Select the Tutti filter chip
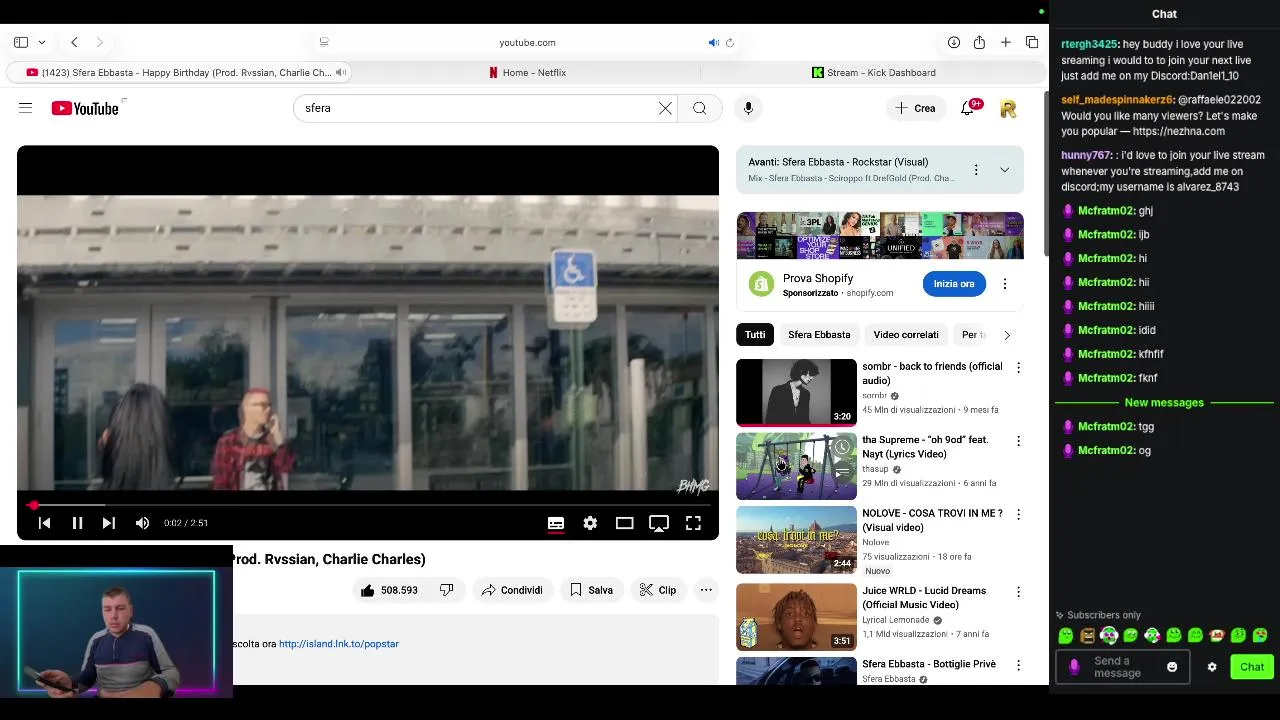1280x720 pixels. point(755,335)
